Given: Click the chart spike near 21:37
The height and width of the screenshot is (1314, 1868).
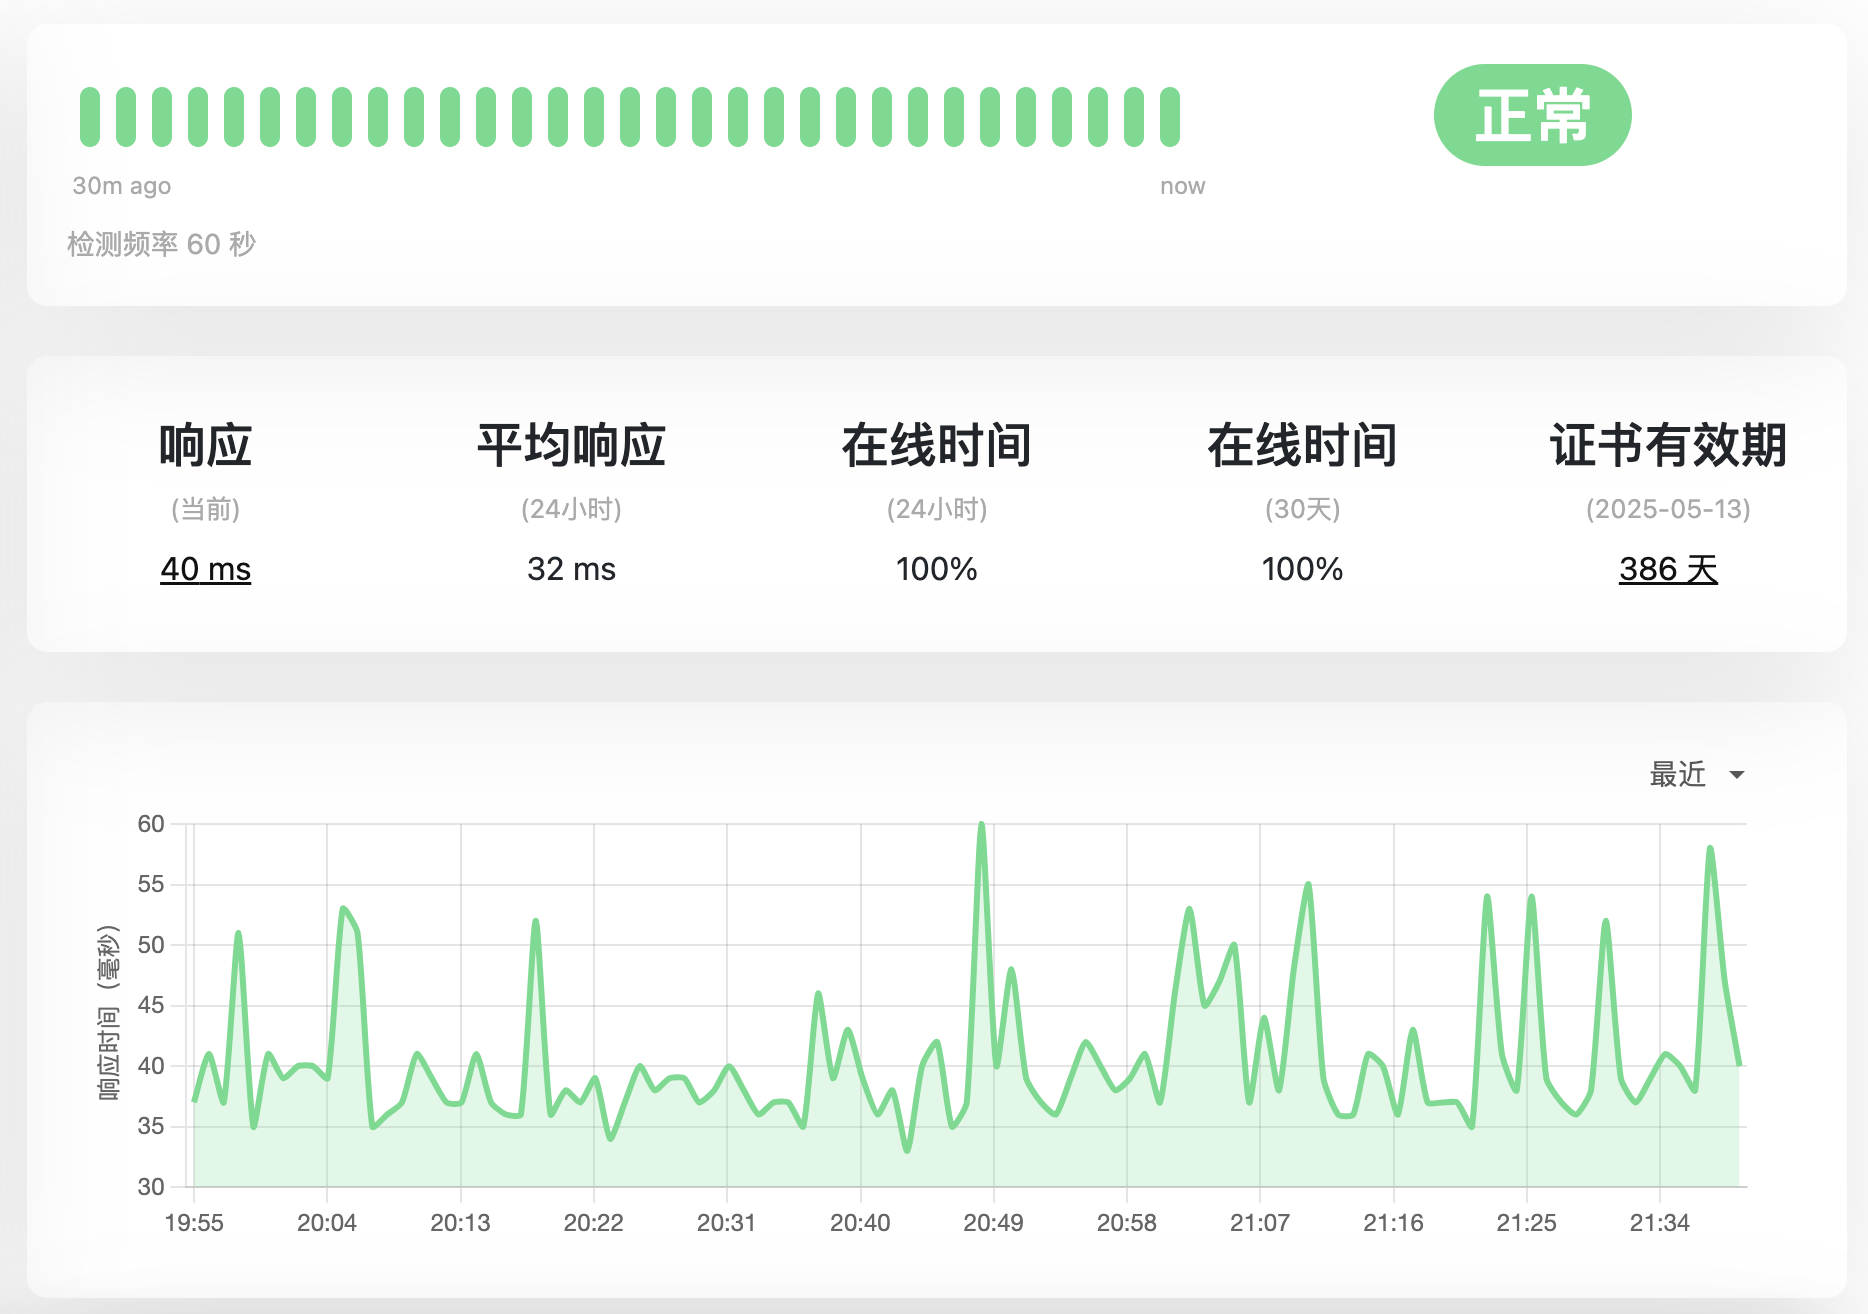Looking at the screenshot, I should 1710,848.
